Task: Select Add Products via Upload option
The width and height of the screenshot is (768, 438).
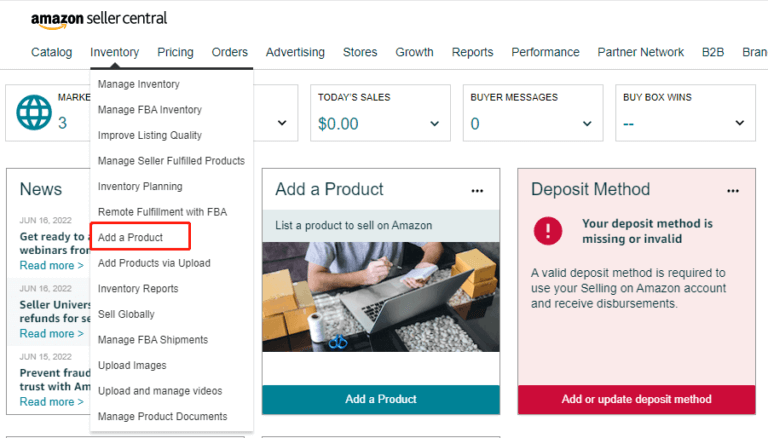Action: tap(154, 263)
